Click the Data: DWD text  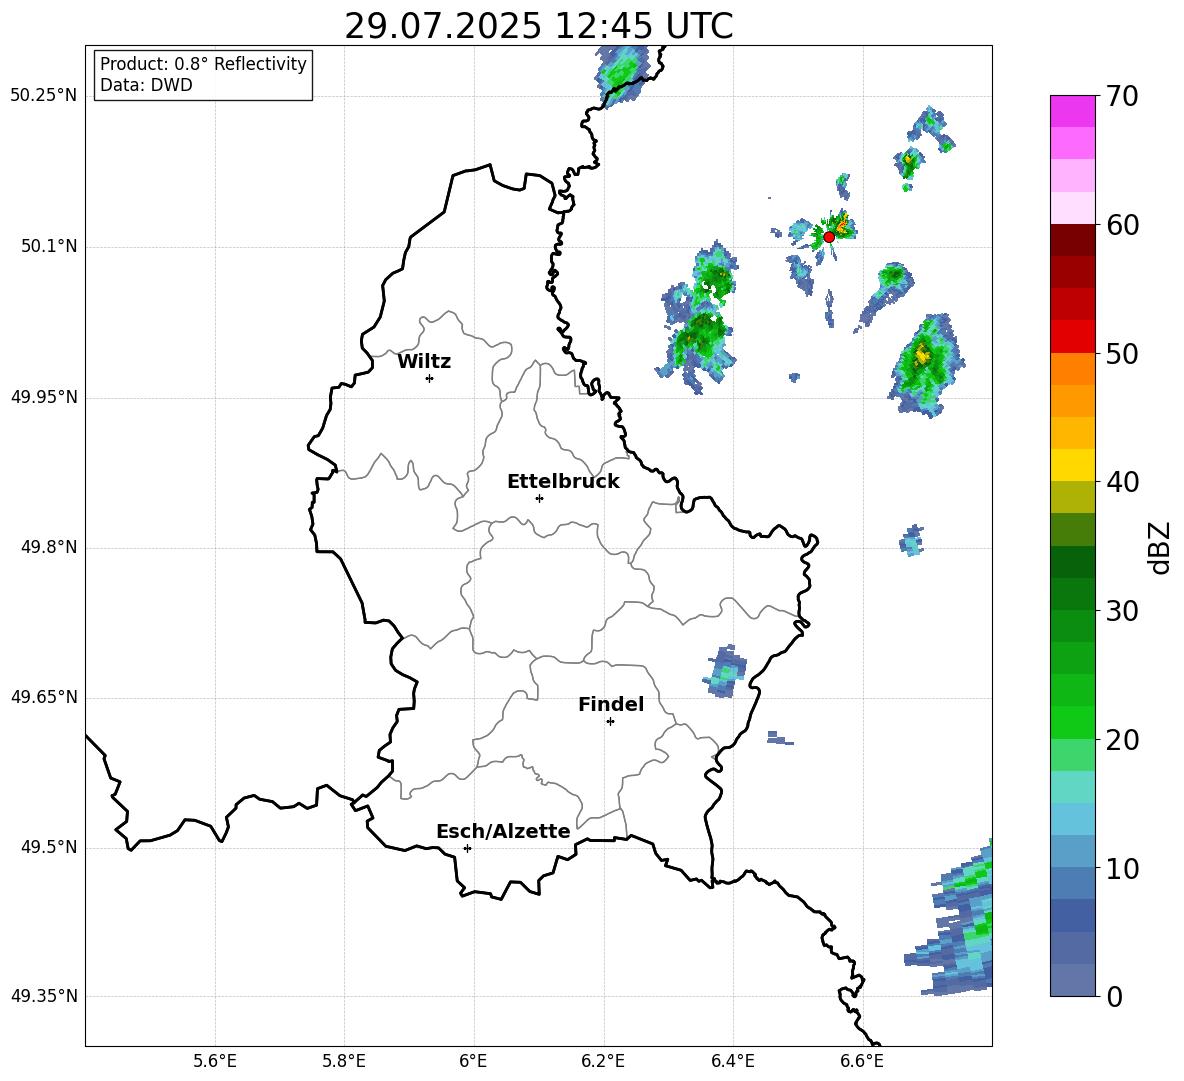146,85
